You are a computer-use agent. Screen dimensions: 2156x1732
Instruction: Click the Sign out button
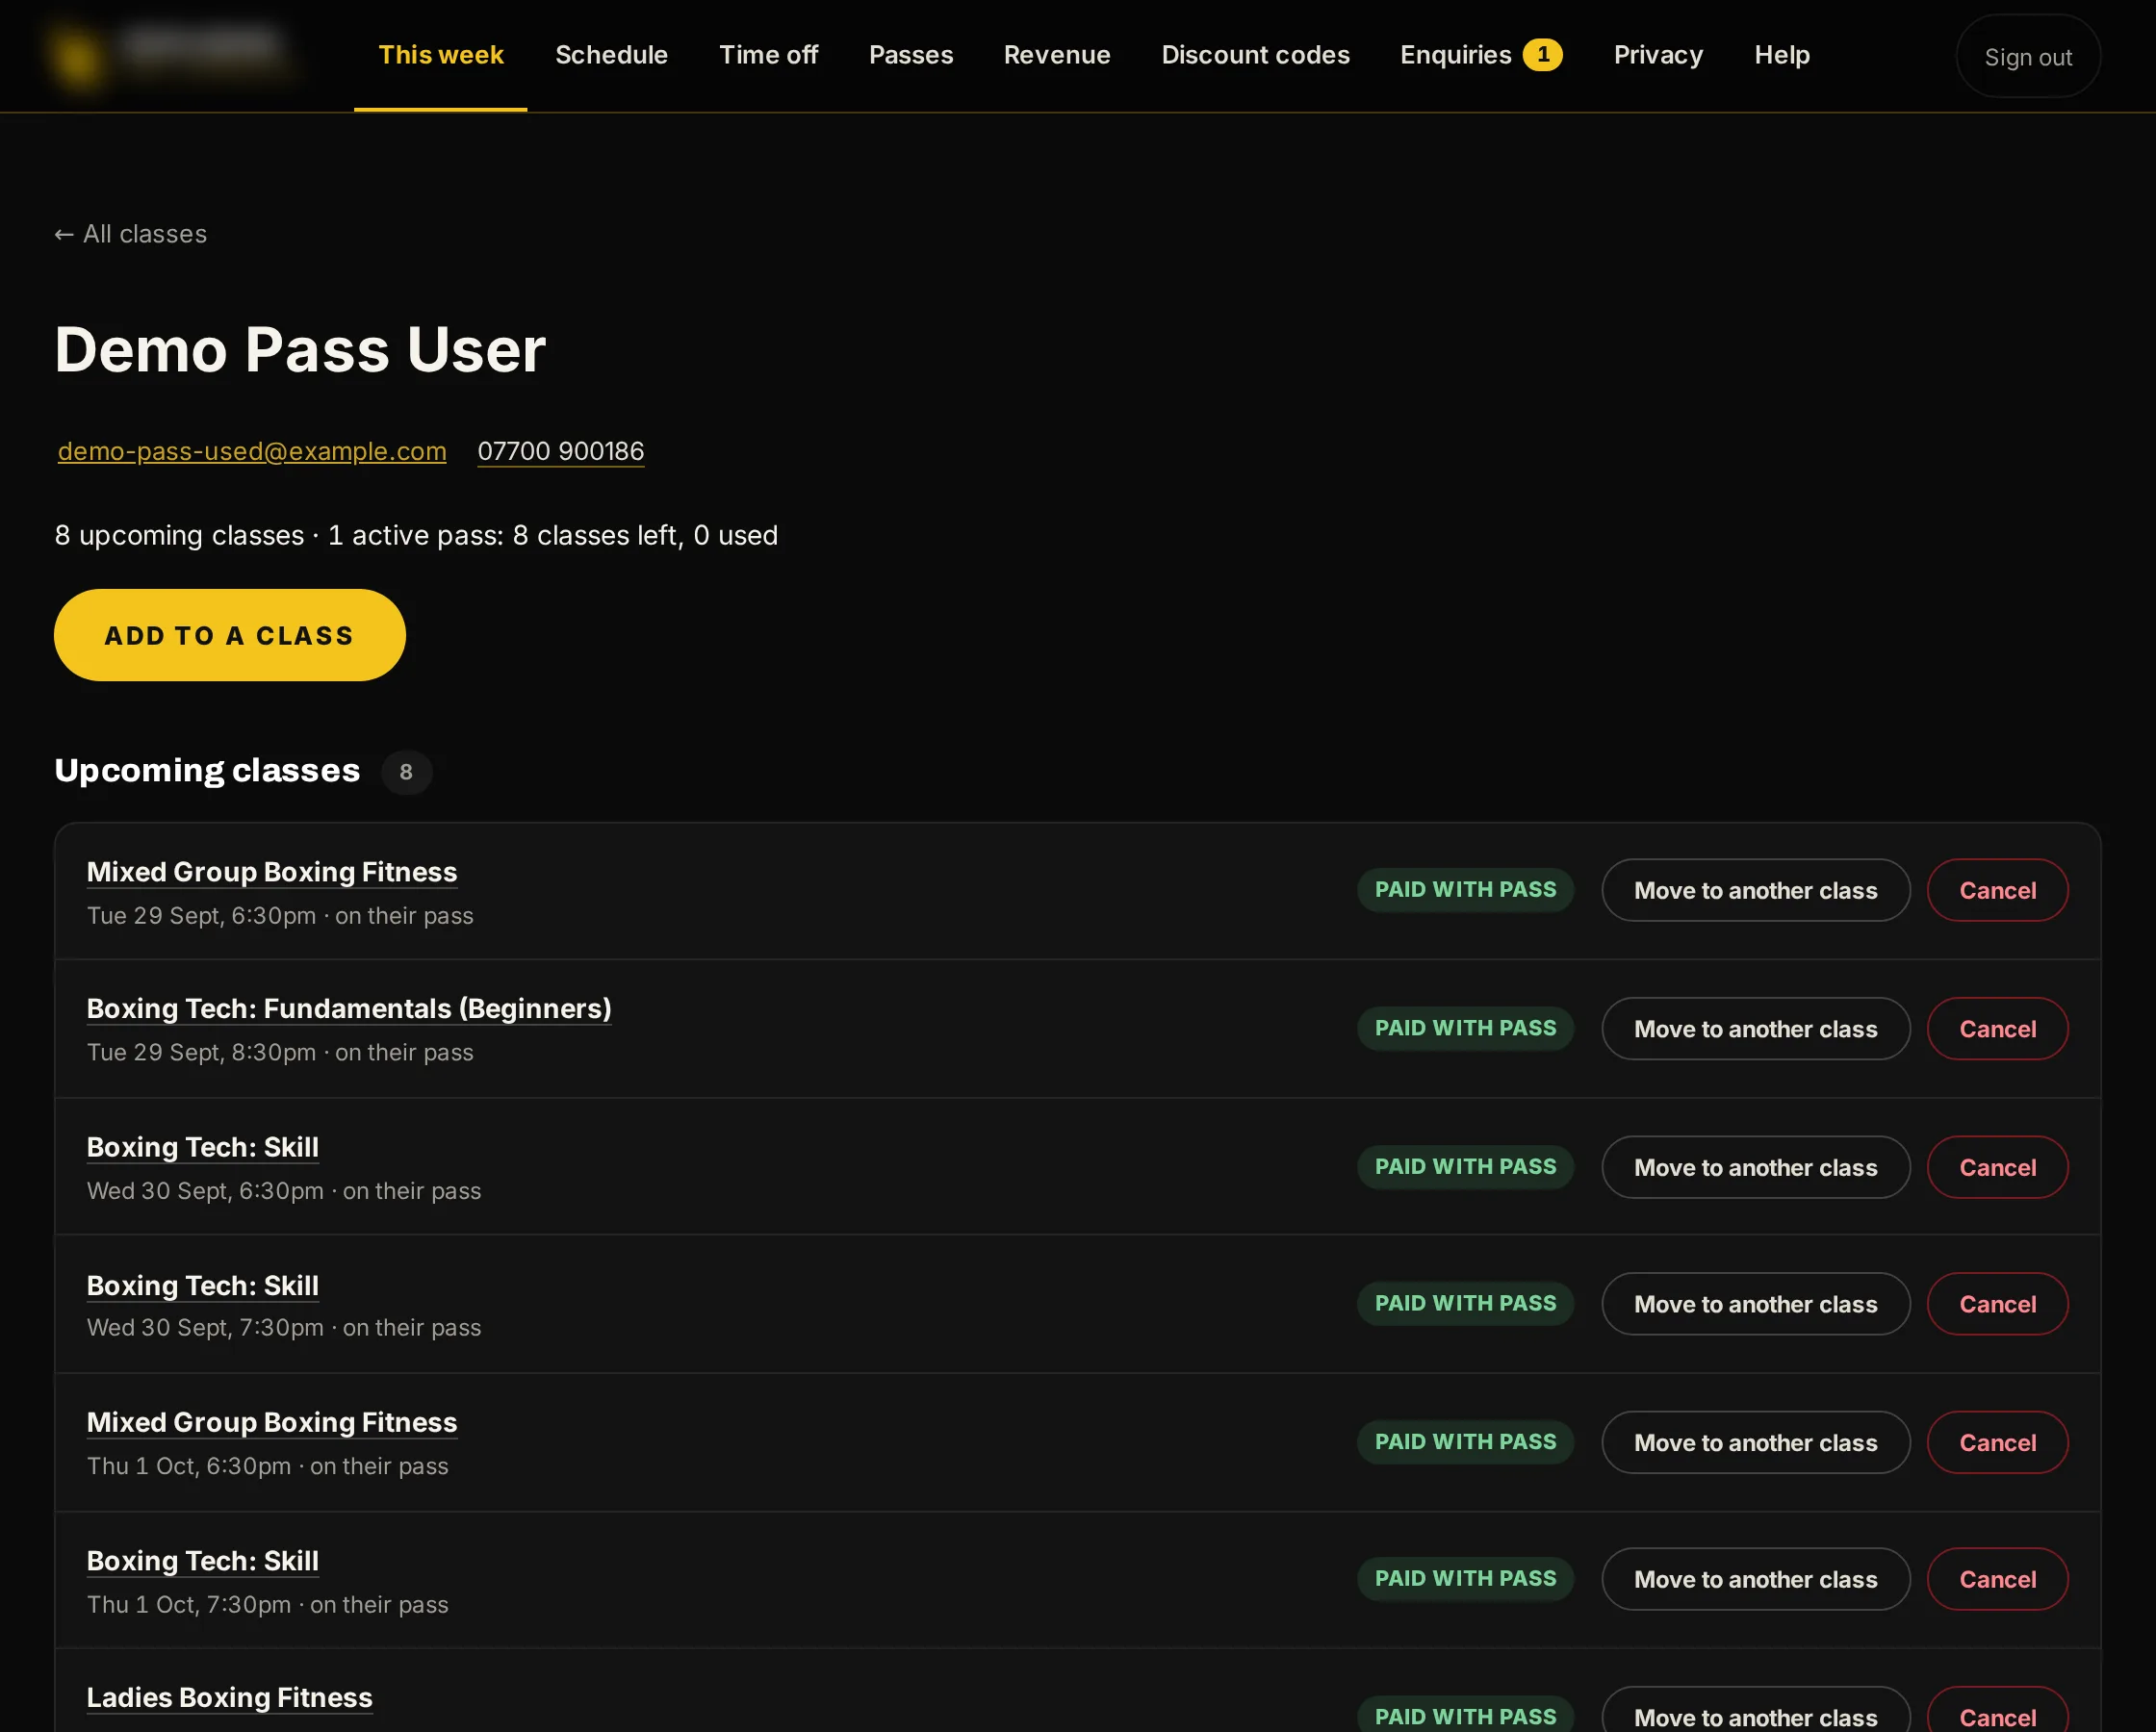click(x=2027, y=57)
